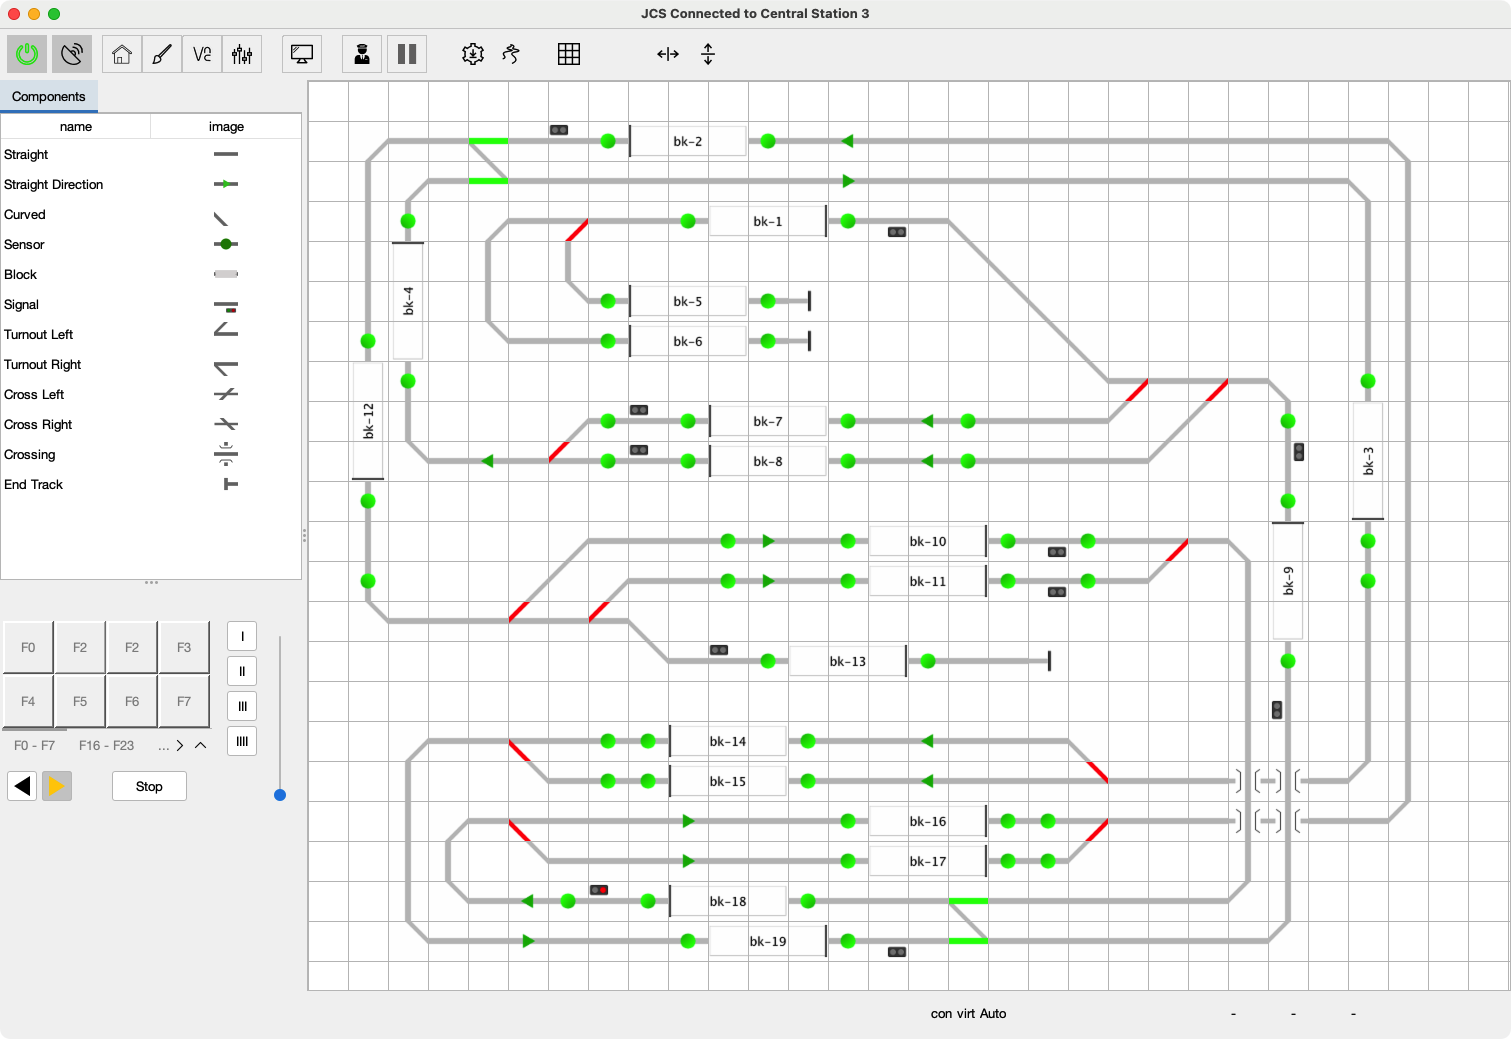Select block bk-19 on the layout

[768, 941]
